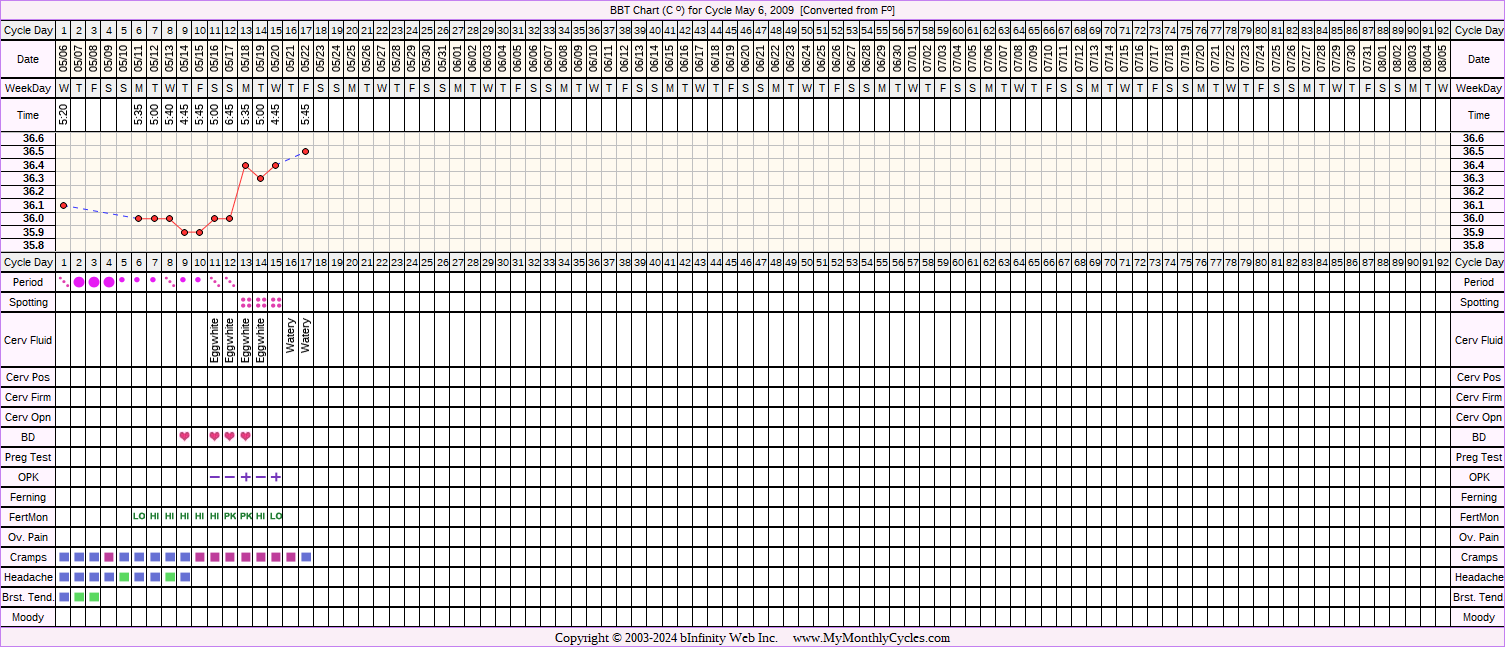
Task: Select the spotting marker on cycle day 14
Action: pyautogui.click(x=260, y=302)
